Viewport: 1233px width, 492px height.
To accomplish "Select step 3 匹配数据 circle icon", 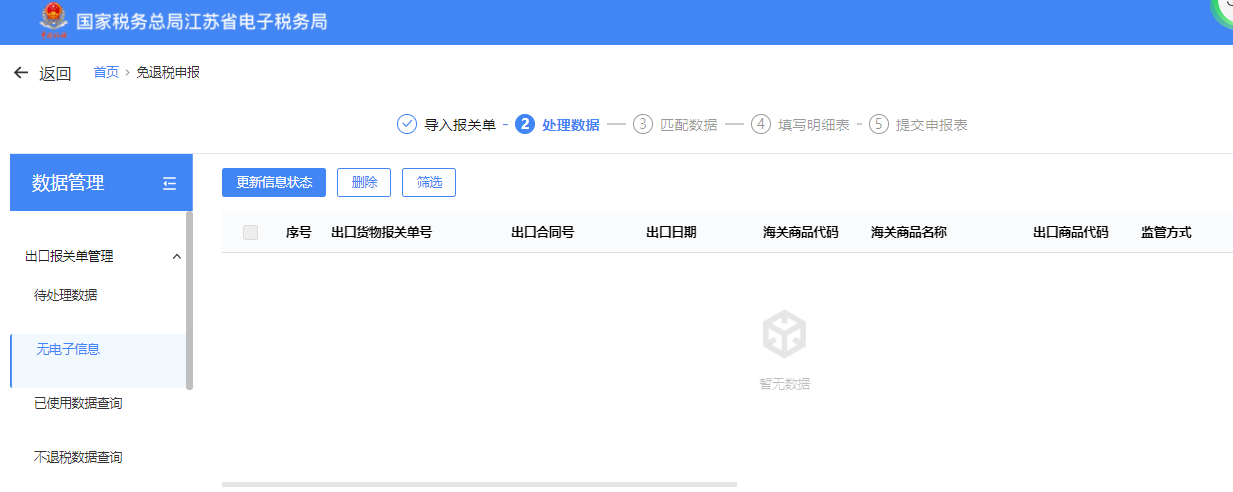I will tap(643, 125).
